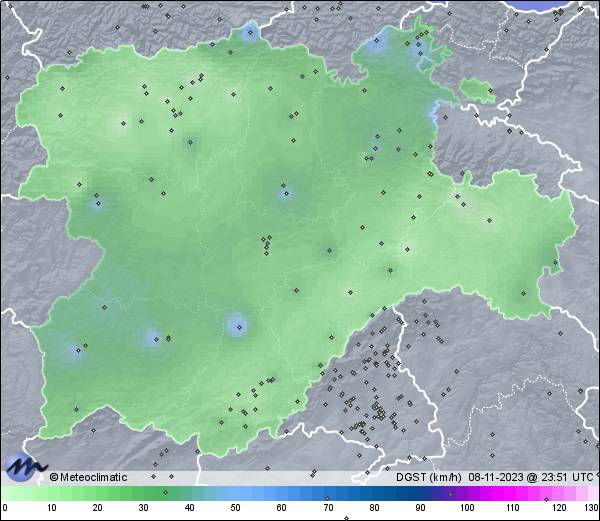This screenshot has height=521, width=600.
Task: Click scale label 50
Action: 235,508
